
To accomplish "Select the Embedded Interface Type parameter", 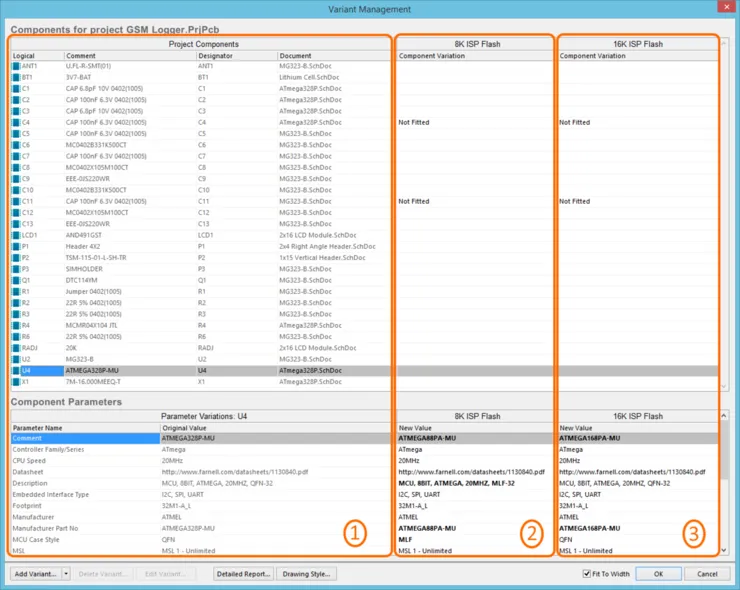I will tap(85, 495).
